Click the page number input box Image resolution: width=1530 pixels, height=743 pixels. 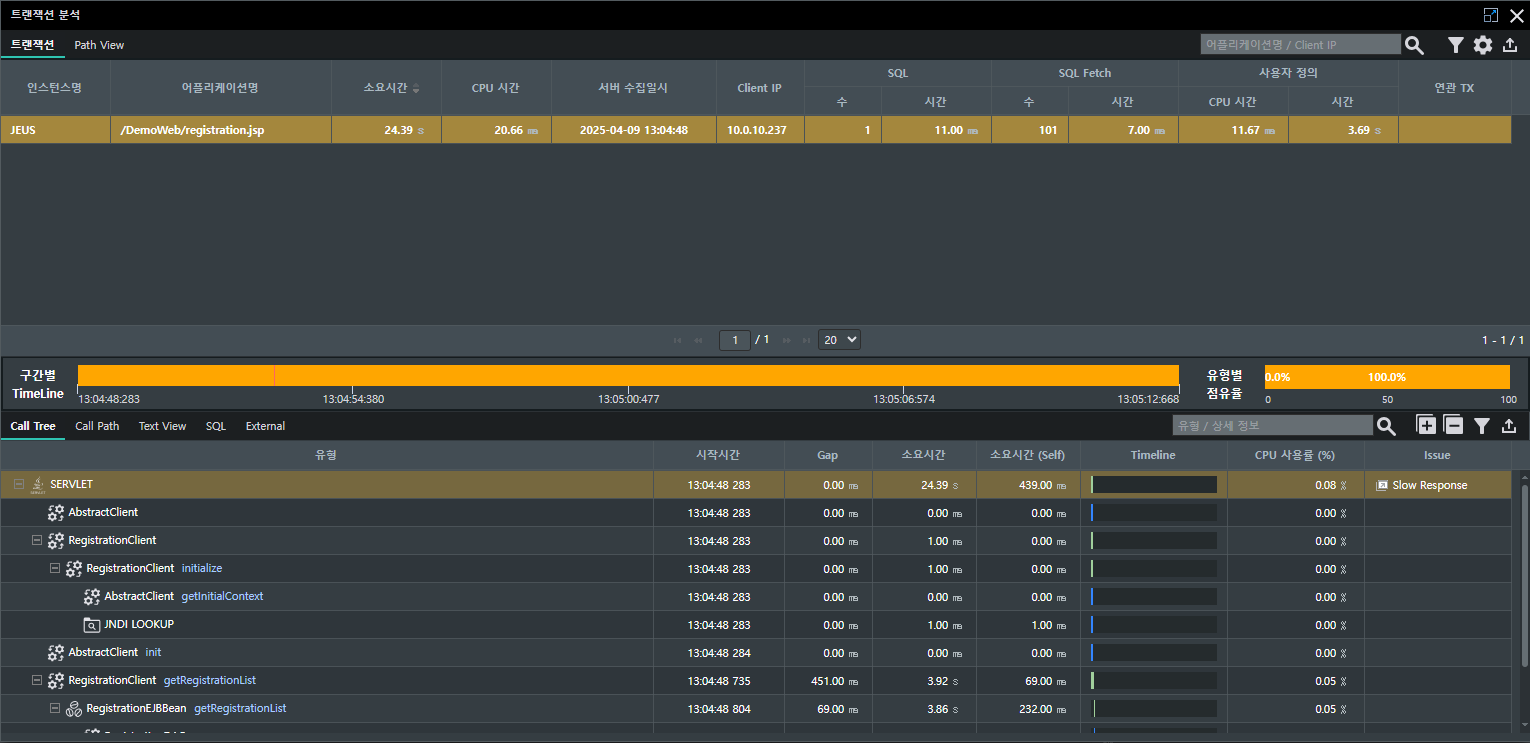[735, 340]
